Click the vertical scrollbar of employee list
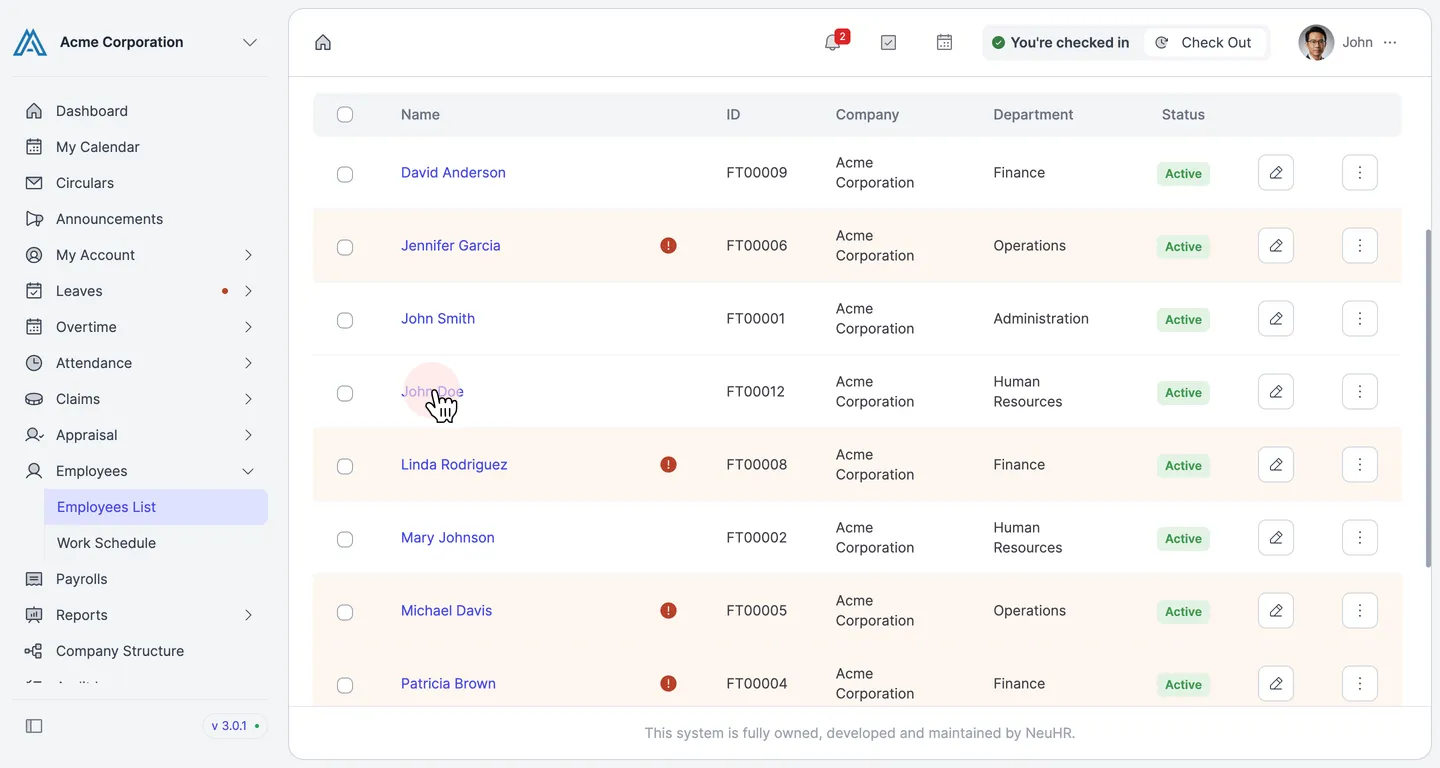The width and height of the screenshot is (1440, 768). tap(1428, 398)
